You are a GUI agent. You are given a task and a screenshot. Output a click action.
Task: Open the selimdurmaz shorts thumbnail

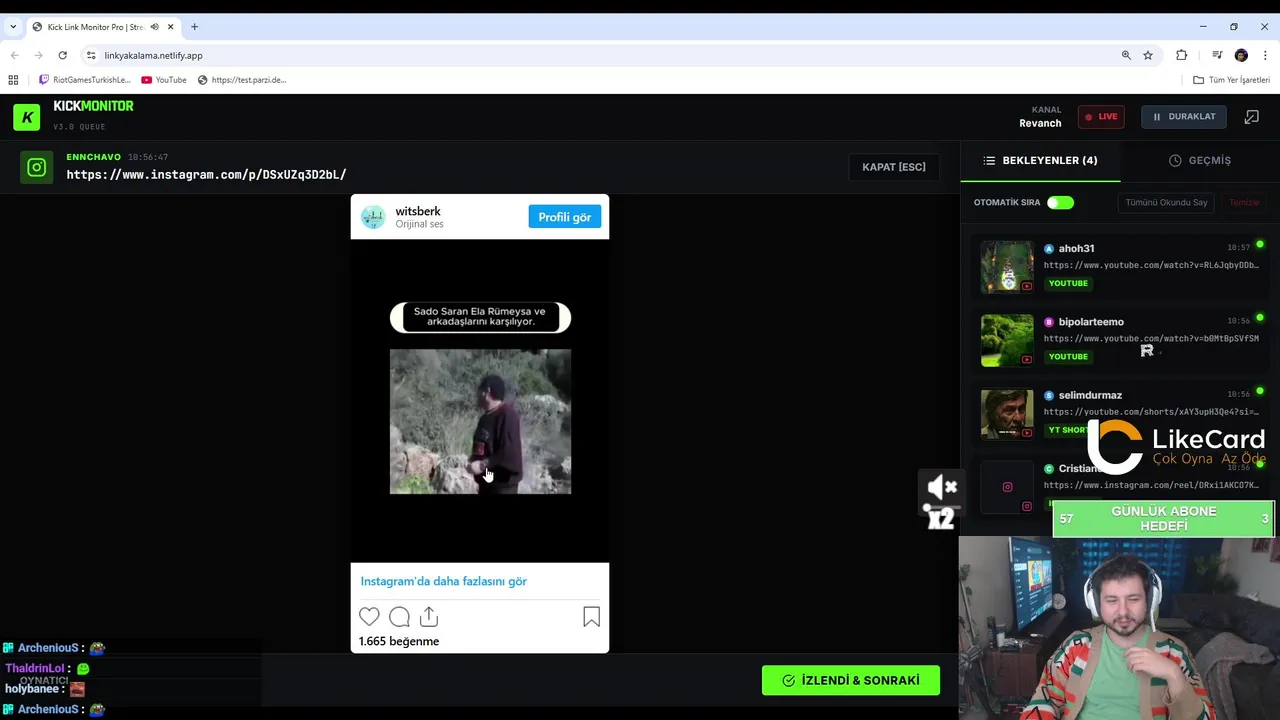(x=1007, y=414)
